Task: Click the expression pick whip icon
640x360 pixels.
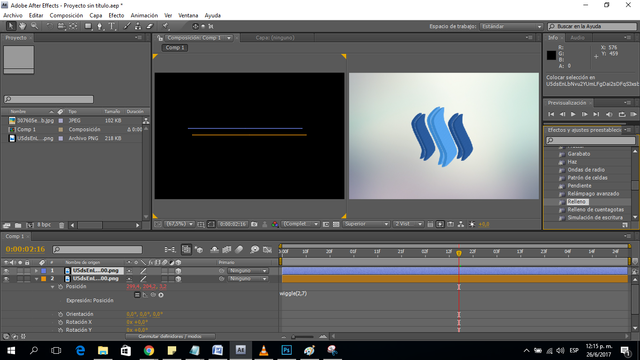Action: pos(153,295)
